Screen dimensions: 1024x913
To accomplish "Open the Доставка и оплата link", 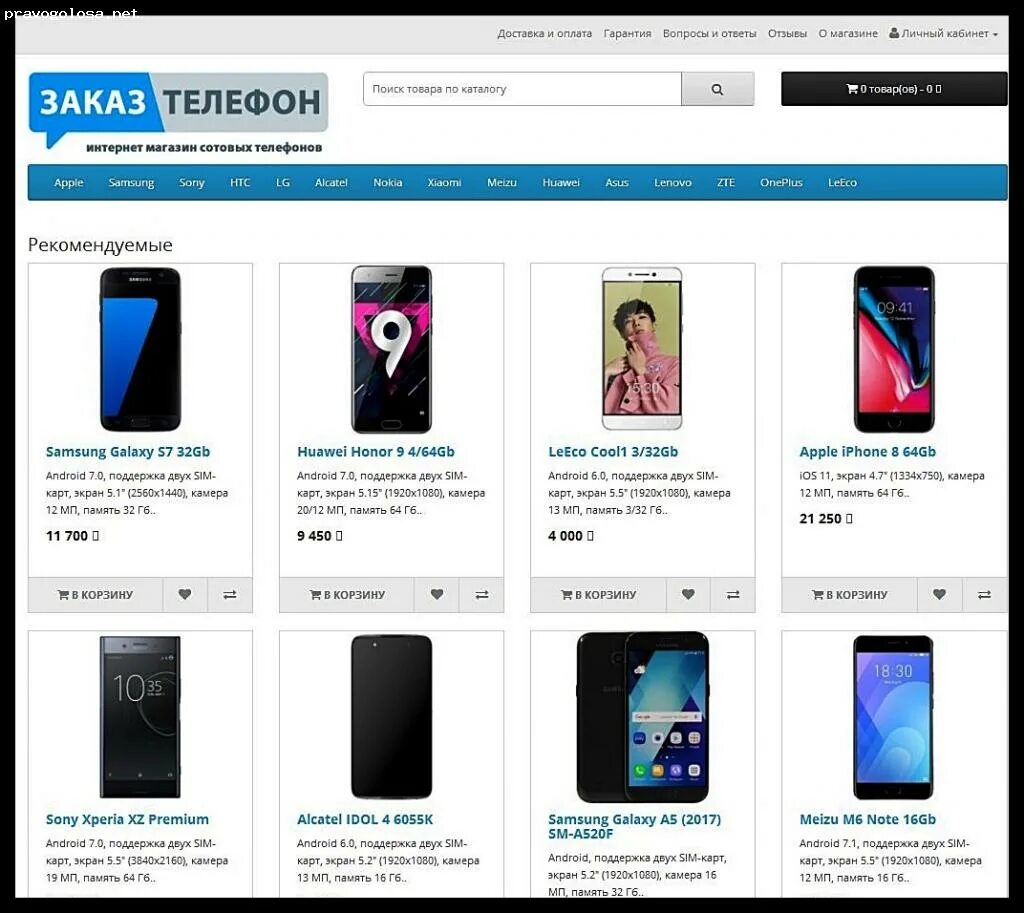I will point(545,33).
